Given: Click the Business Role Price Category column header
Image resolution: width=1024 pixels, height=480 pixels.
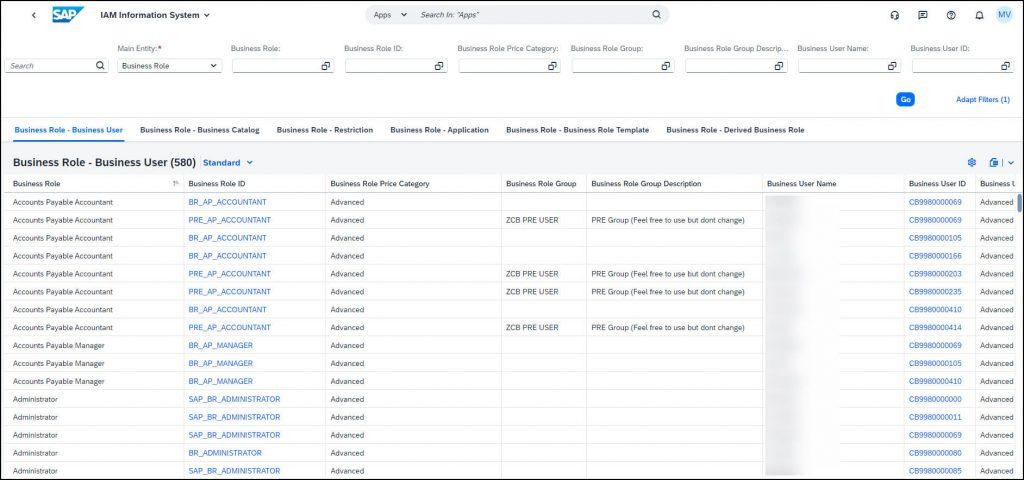Looking at the screenshot, I should click(x=413, y=184).
